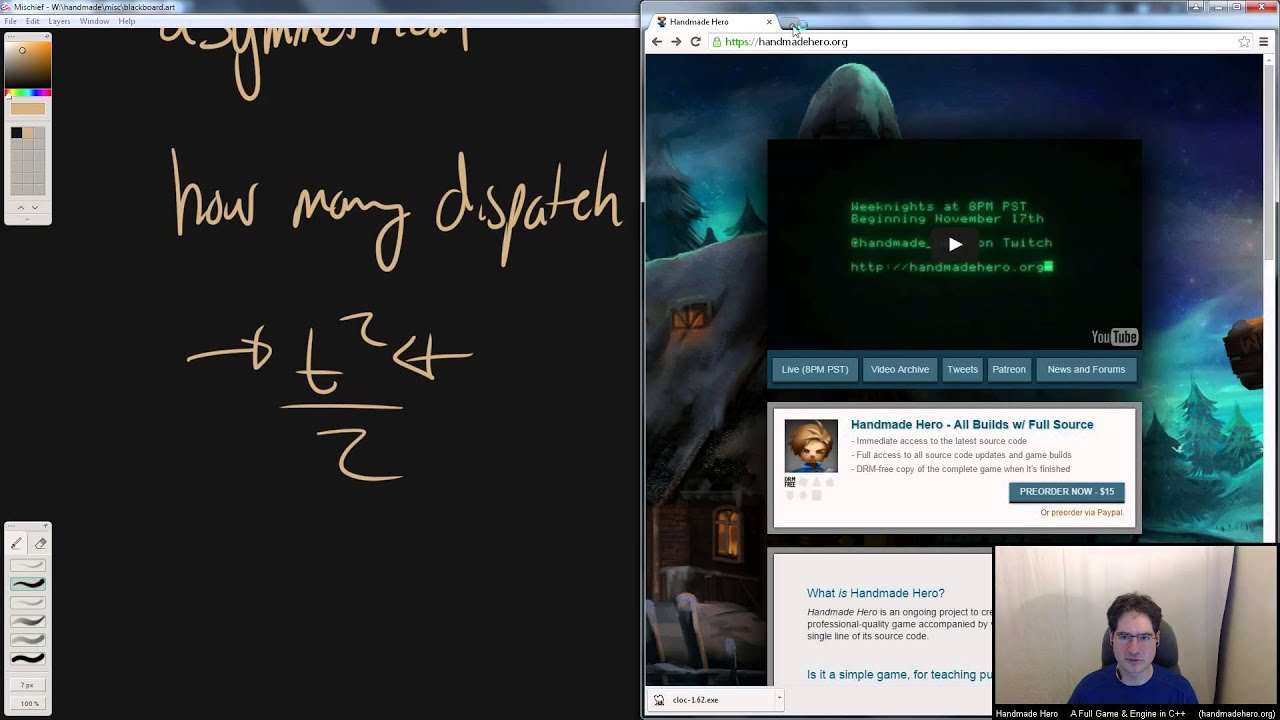Open the Chrome user profile button
This screenshot has height=720, width=1280.
[1195, 7]
